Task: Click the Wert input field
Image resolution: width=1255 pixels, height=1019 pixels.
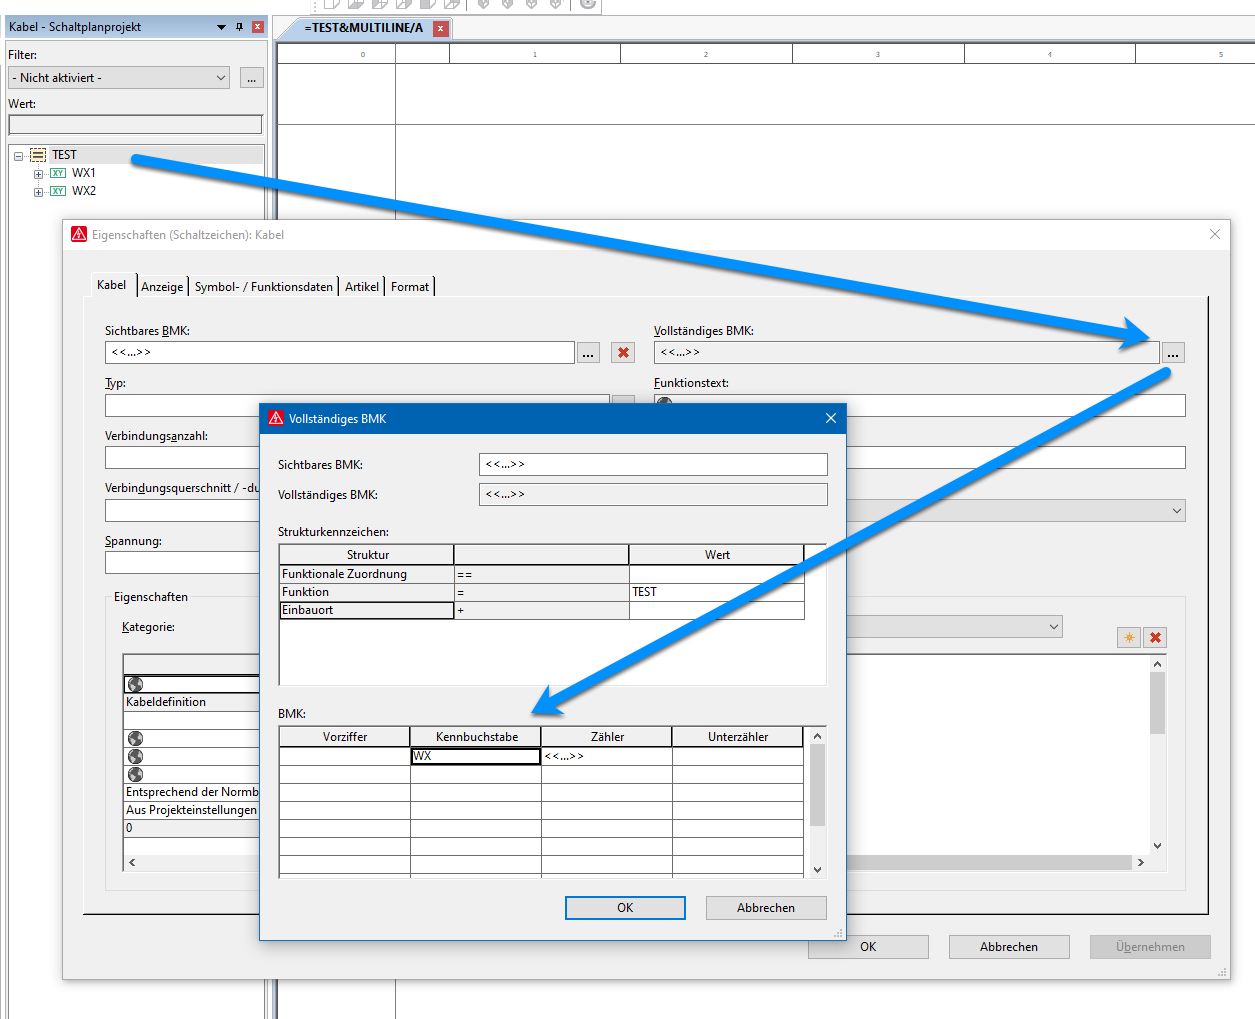Action: [x=135, y=124]
